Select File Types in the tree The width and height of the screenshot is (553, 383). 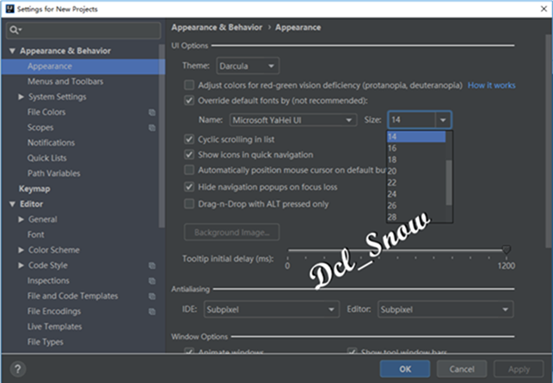click(x=45, y=342)
